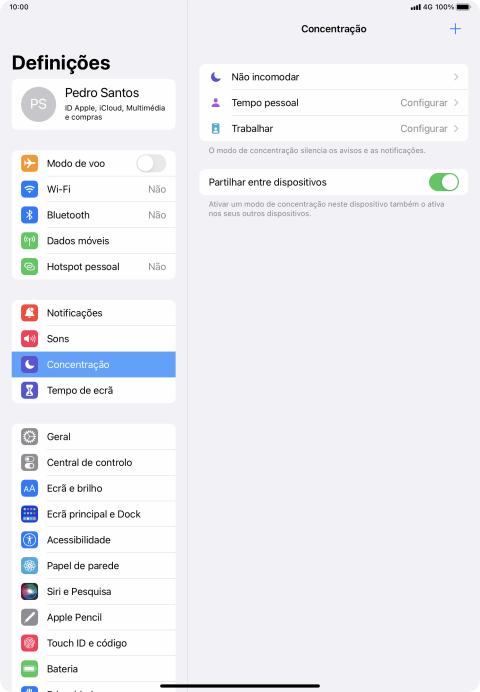The image size is (480, 692).
Task: Open the Bateria settings entry
Action: [94, 669]
